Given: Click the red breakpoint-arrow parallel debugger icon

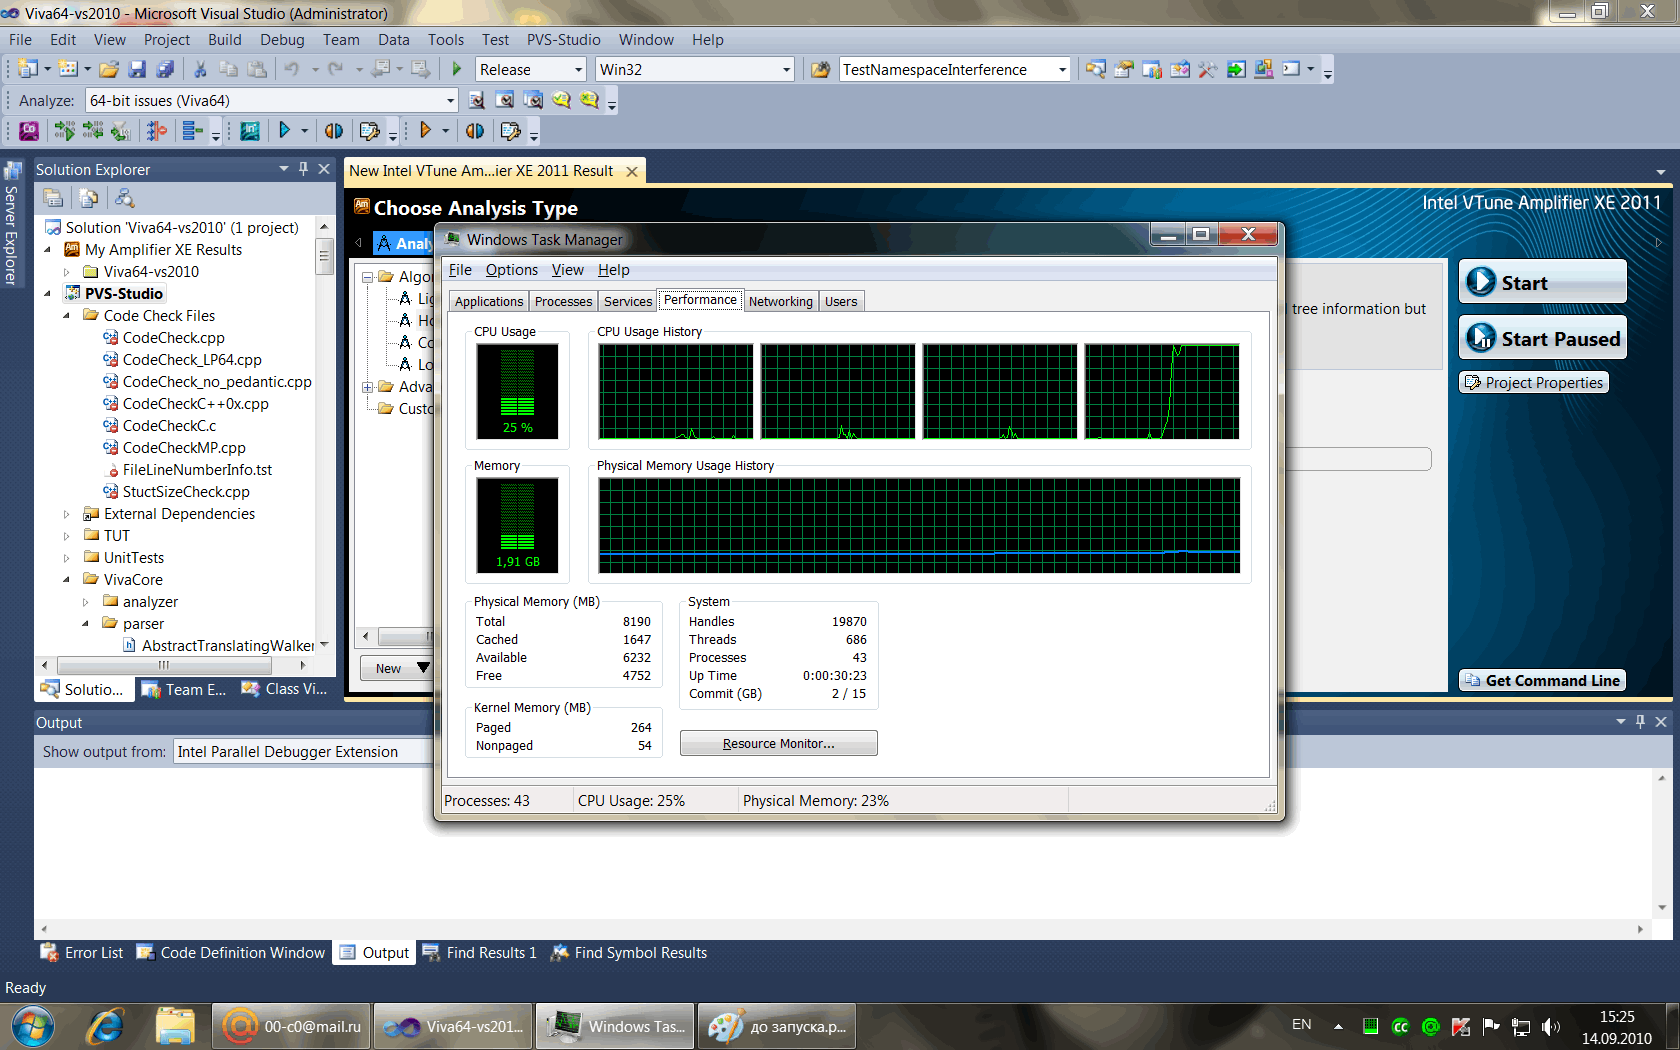Looking at the screenshot, I should [x=156, y=131].
